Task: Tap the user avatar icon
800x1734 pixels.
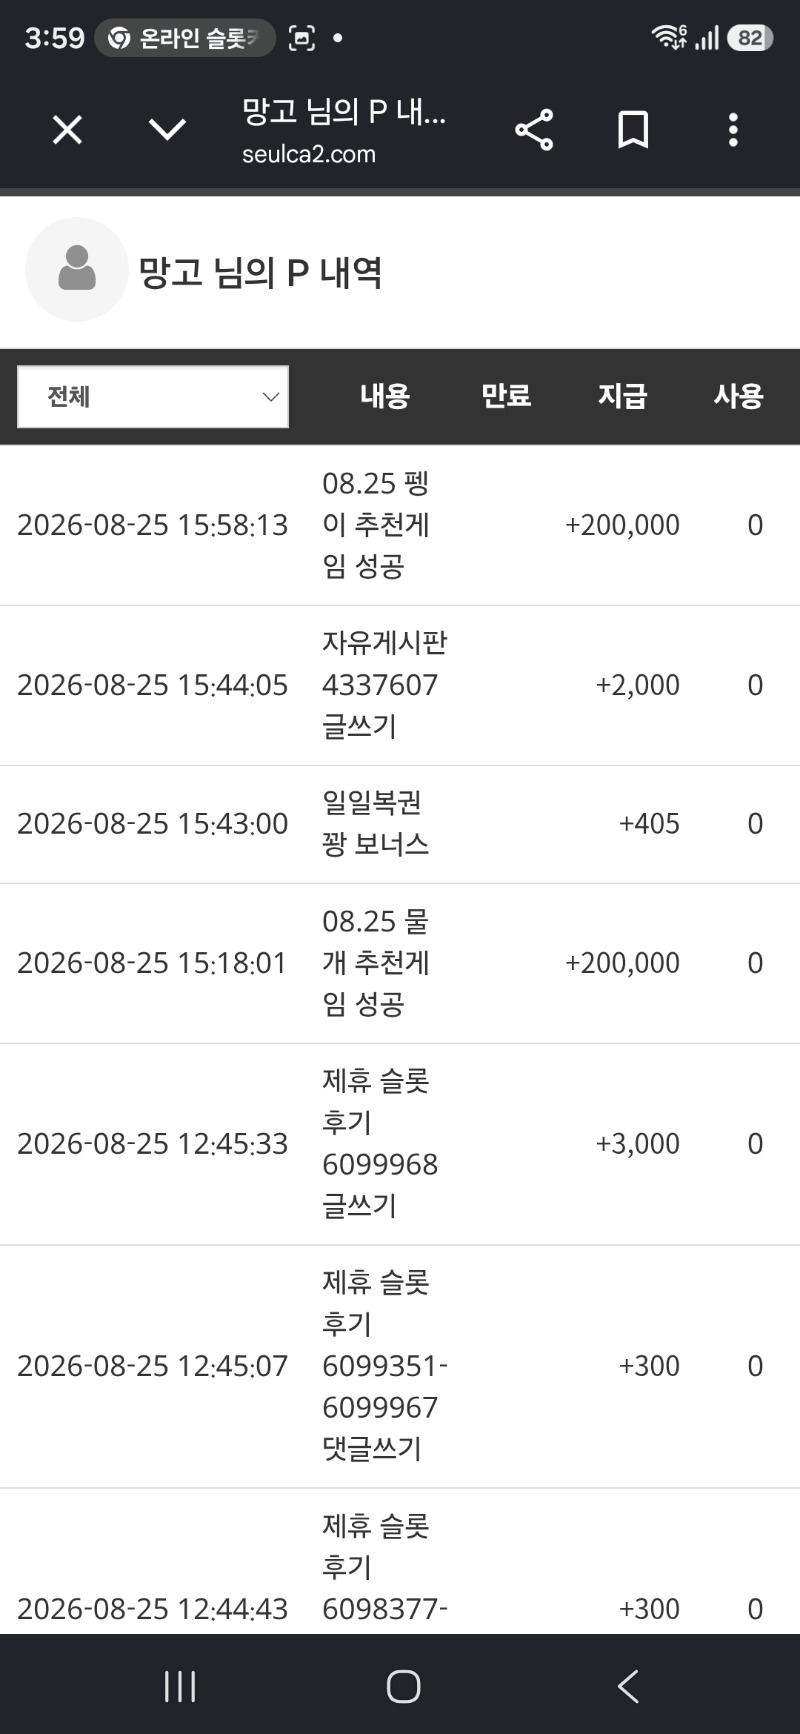Action: (77, 269)
